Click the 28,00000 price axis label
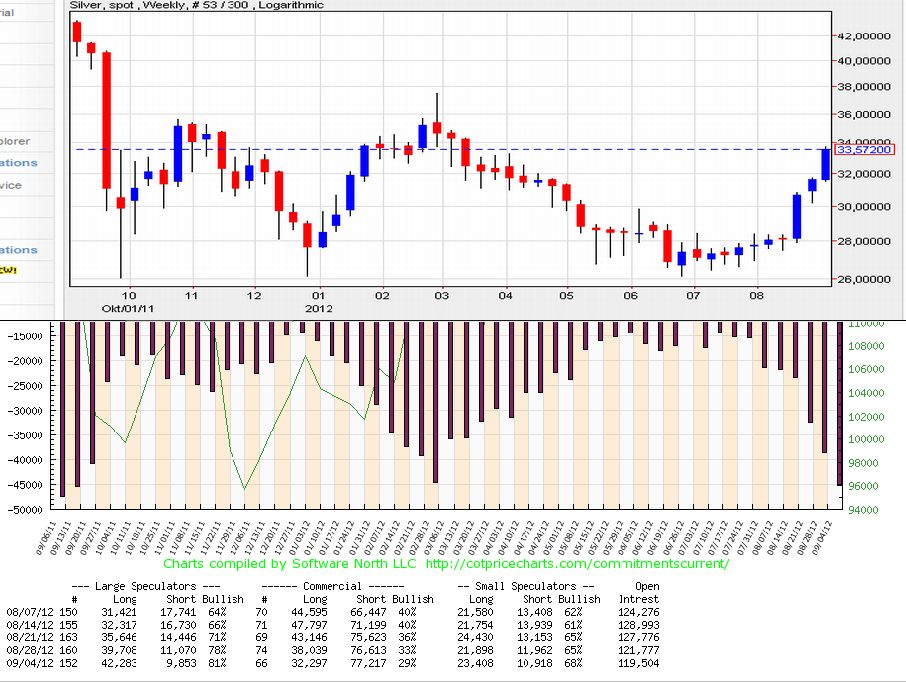Image resolution: width=906 pixels, height=682 pixels. coord(864,241)
